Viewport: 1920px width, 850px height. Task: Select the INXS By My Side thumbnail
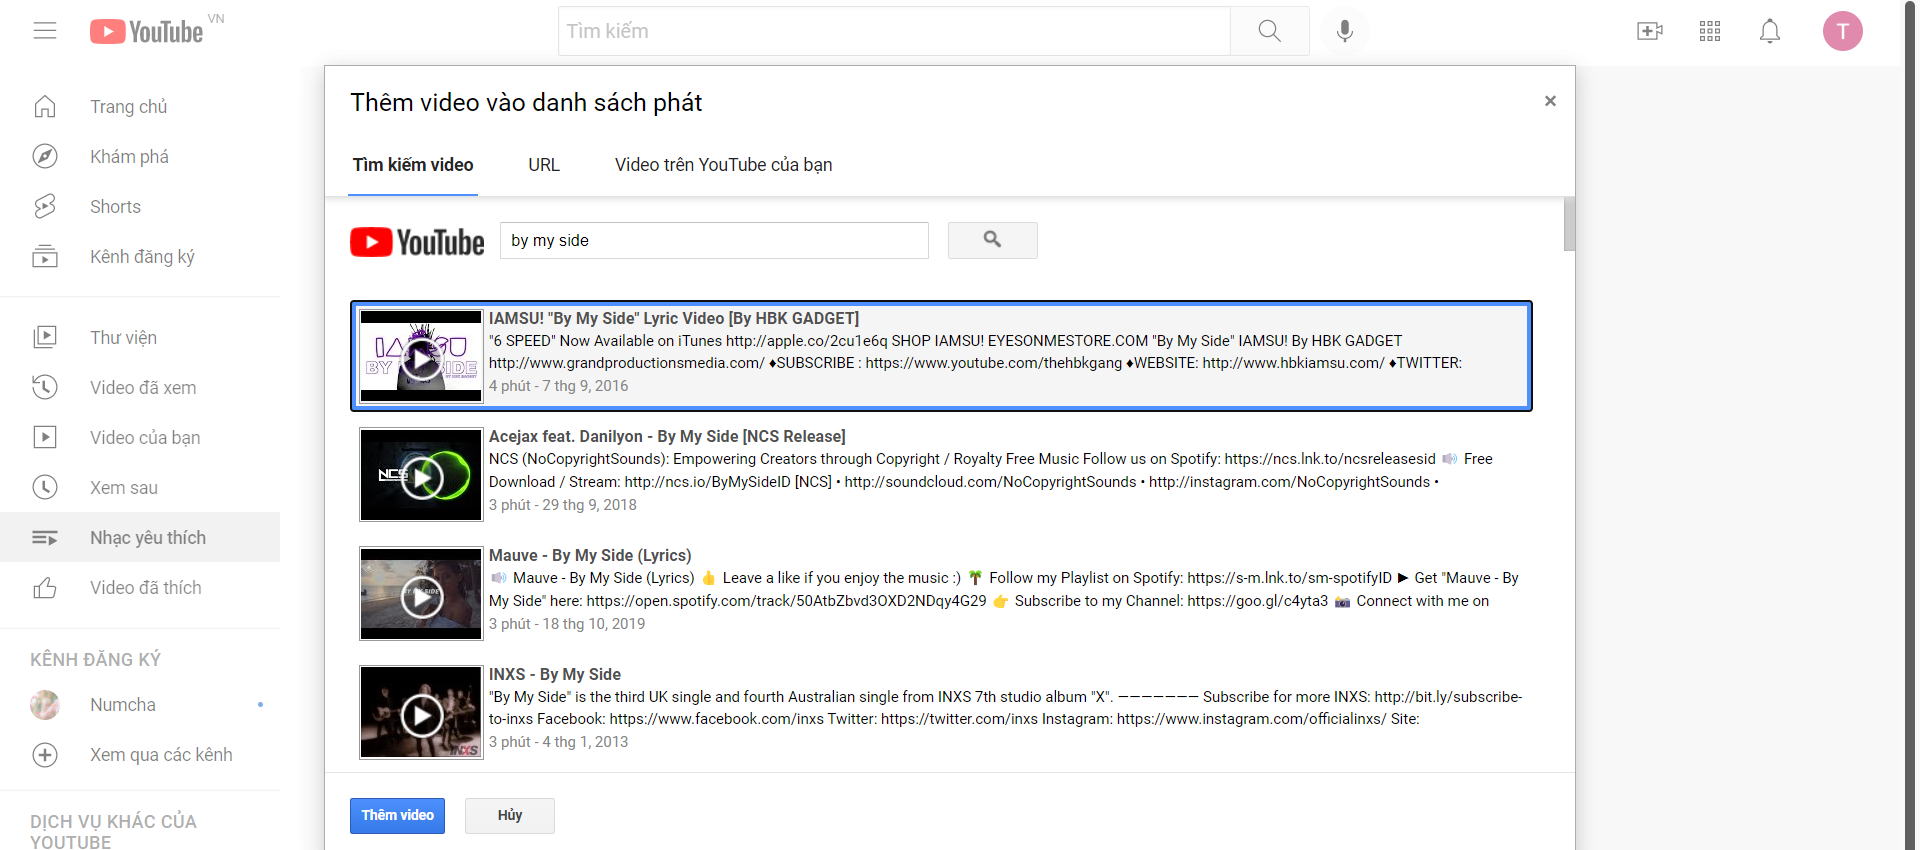[x=421, y=713]
